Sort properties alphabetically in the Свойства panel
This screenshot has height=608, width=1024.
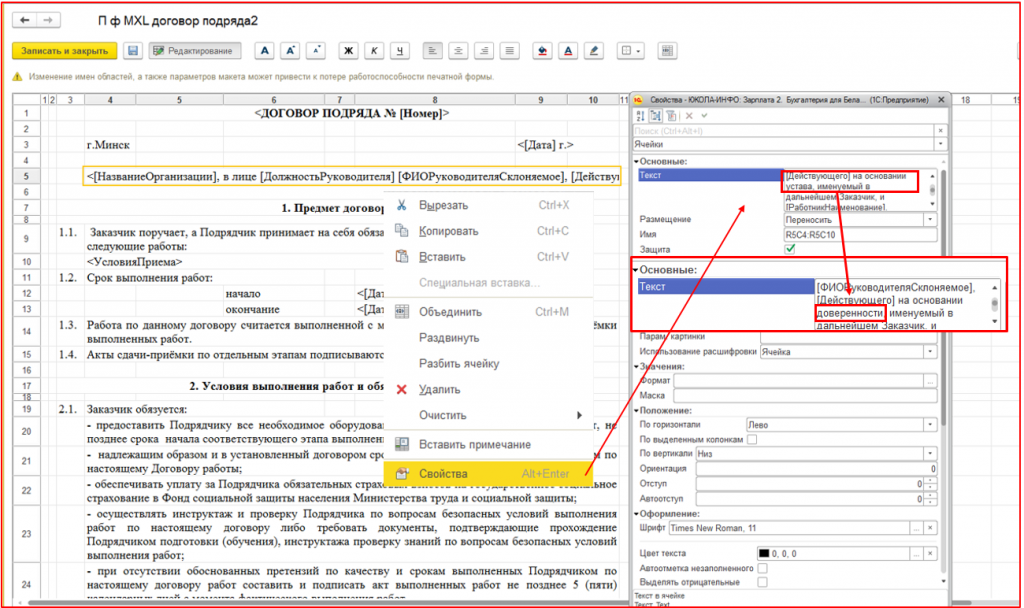640,116
